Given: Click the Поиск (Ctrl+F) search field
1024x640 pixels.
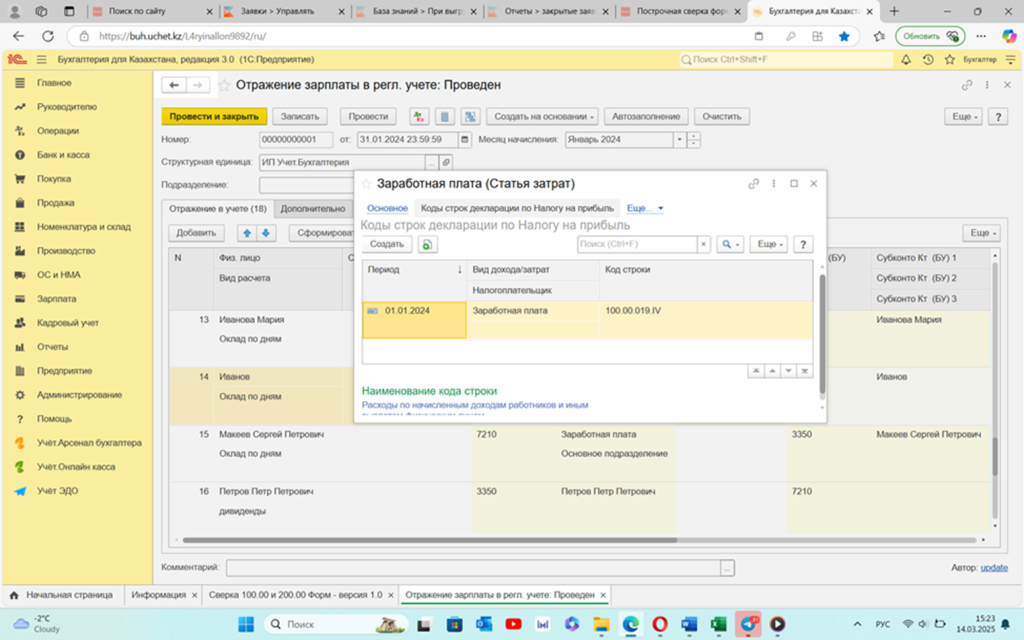Looking at the screenshot, I should (x=636, y=244).
